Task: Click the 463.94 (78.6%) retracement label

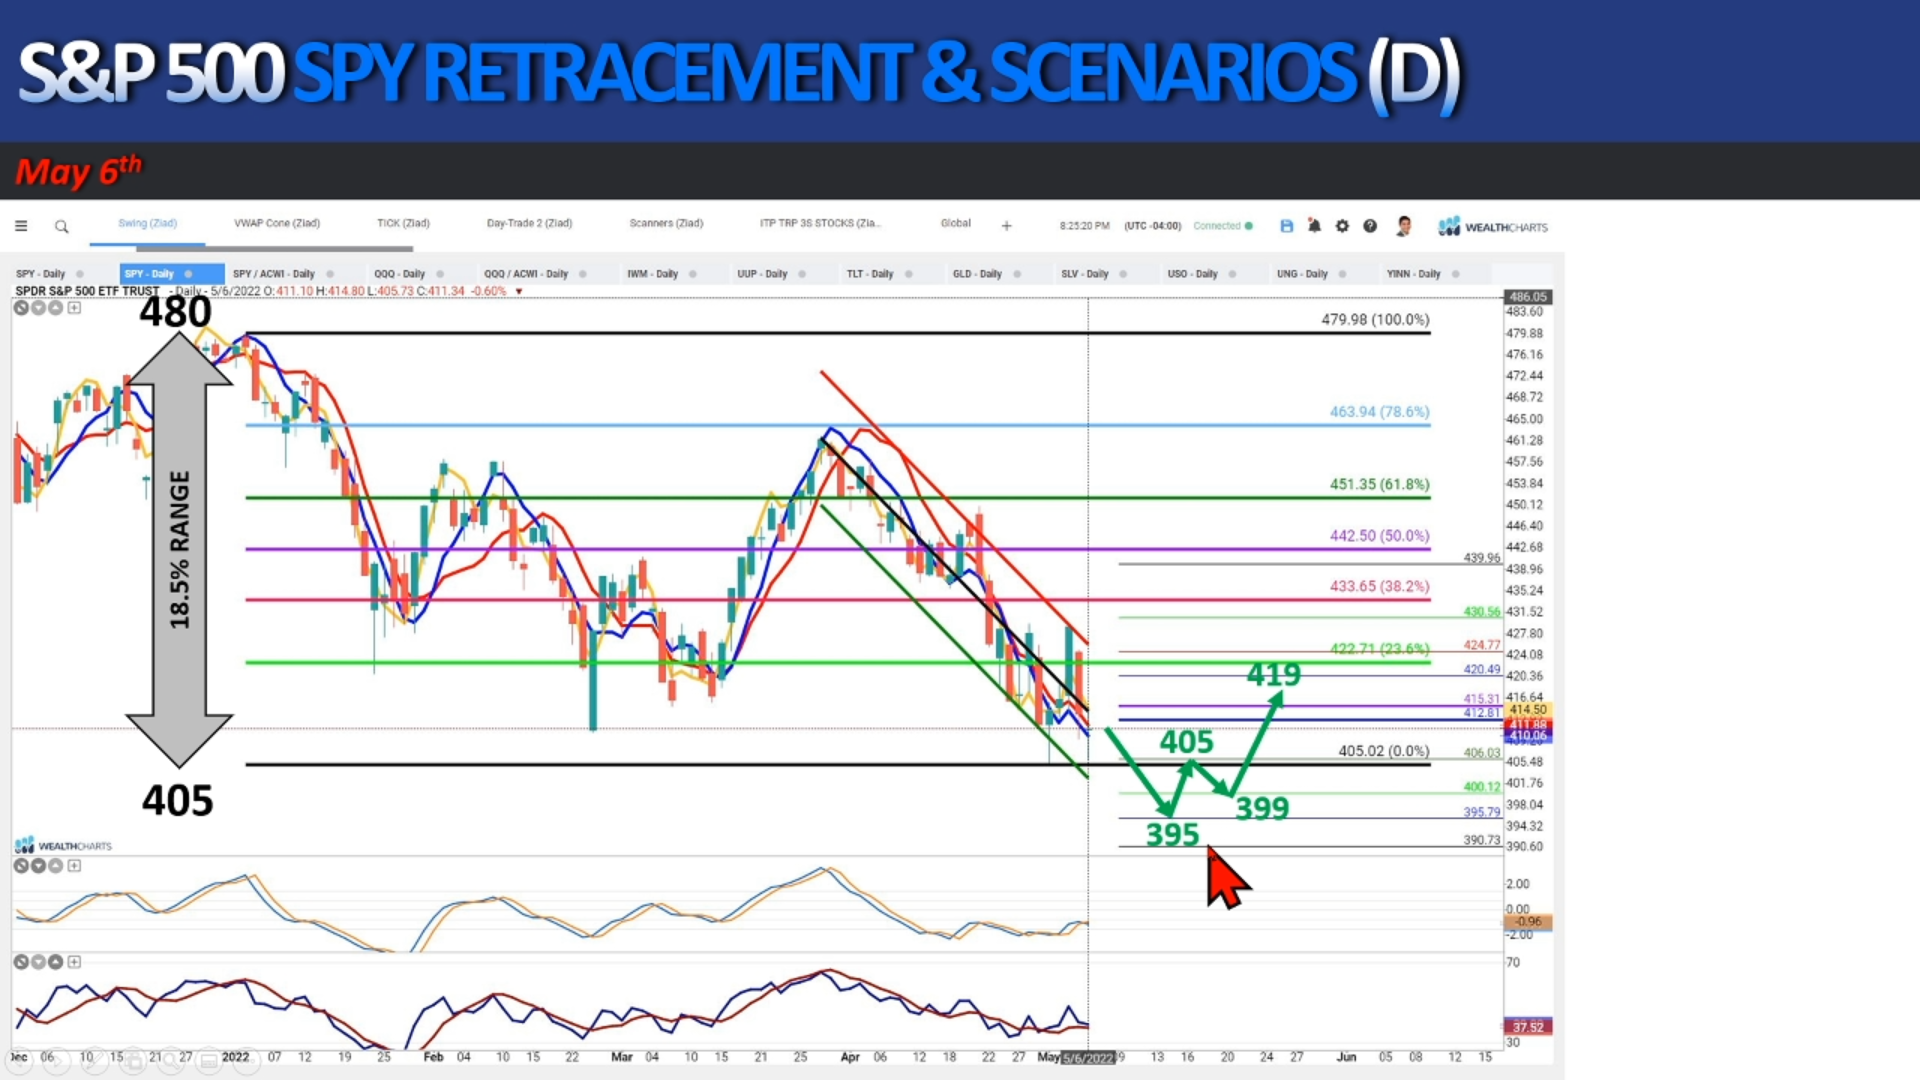Action: [x=1379, y=412]
